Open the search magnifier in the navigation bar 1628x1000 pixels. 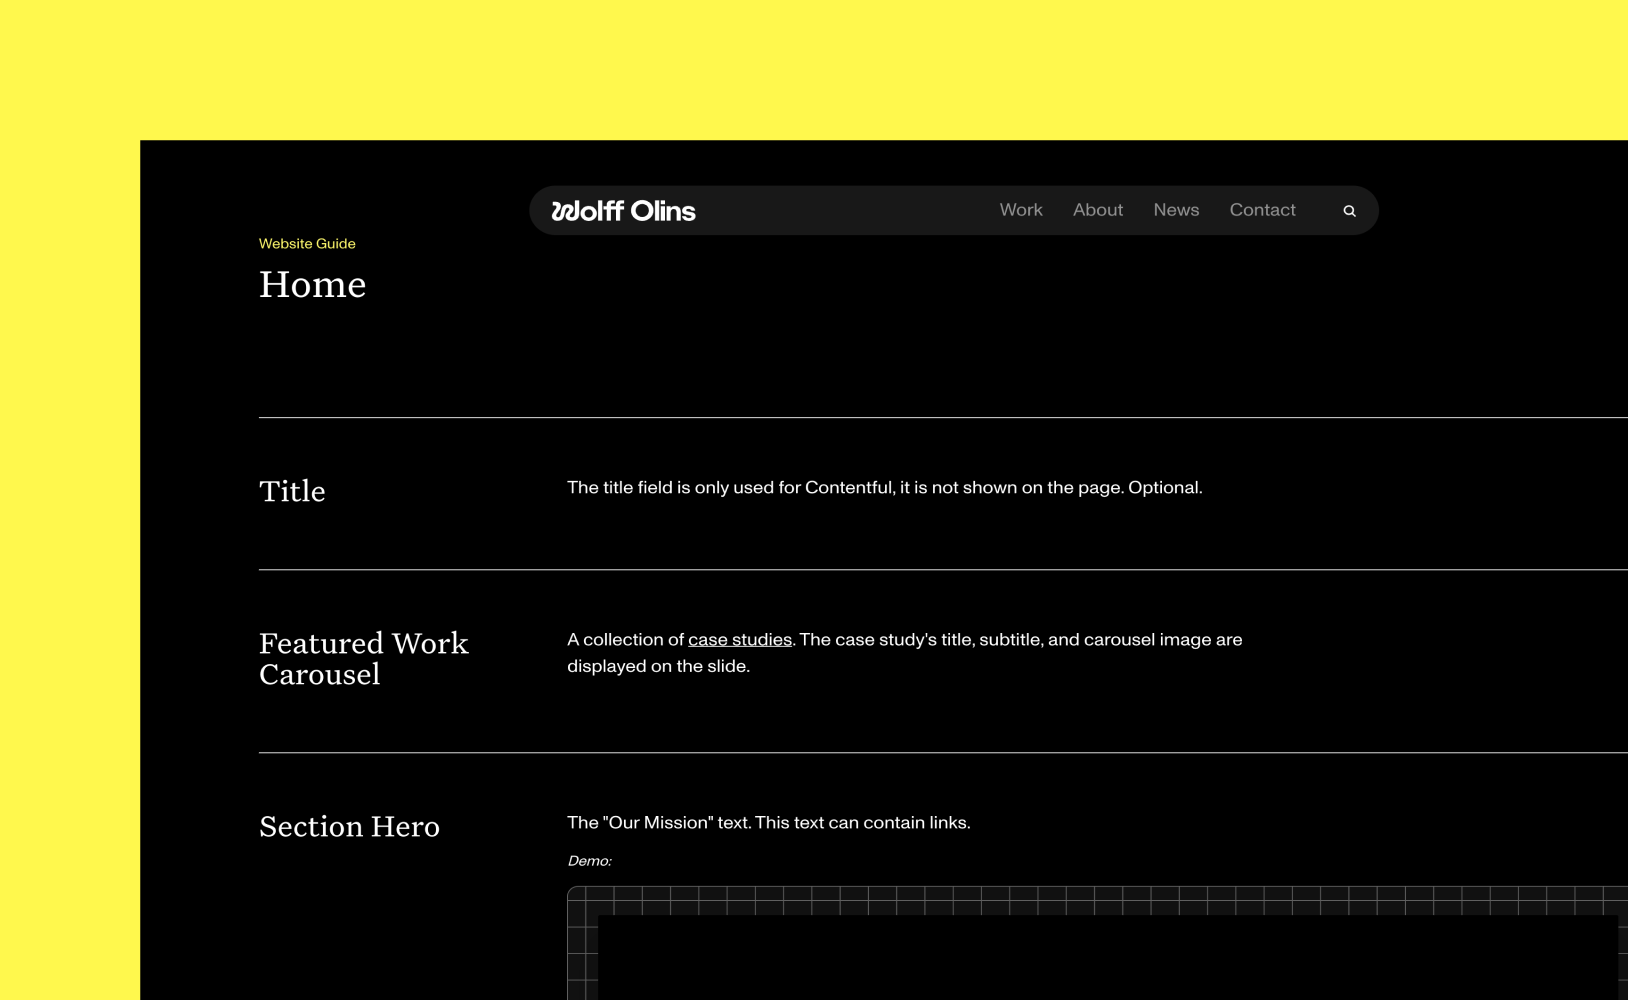(x=1349, y=210)
